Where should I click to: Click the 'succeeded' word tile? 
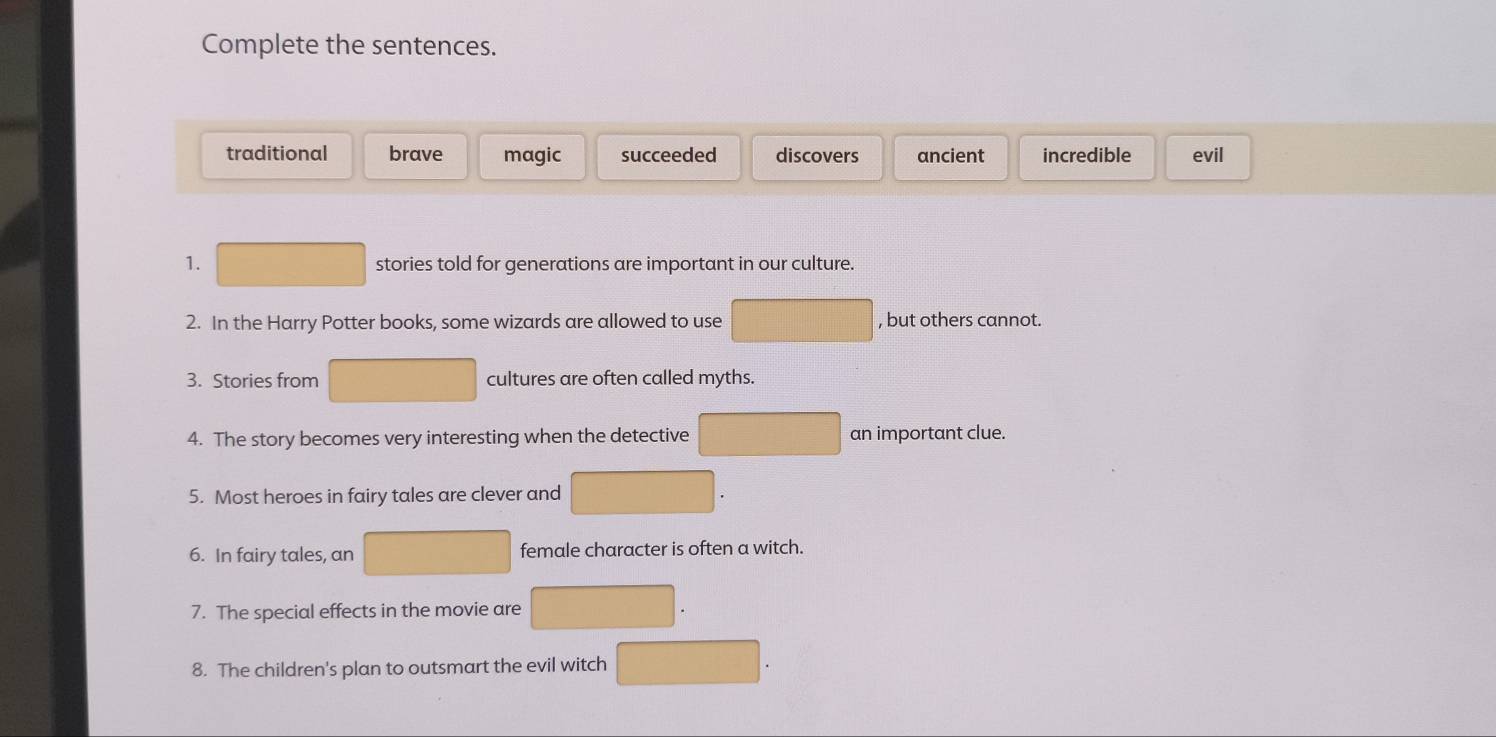point(668,157)
